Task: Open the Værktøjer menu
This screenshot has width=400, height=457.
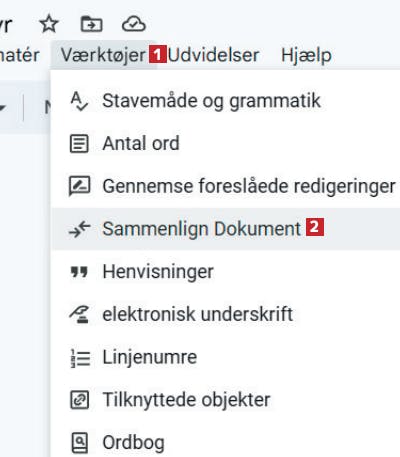Action: pos(103,55)
